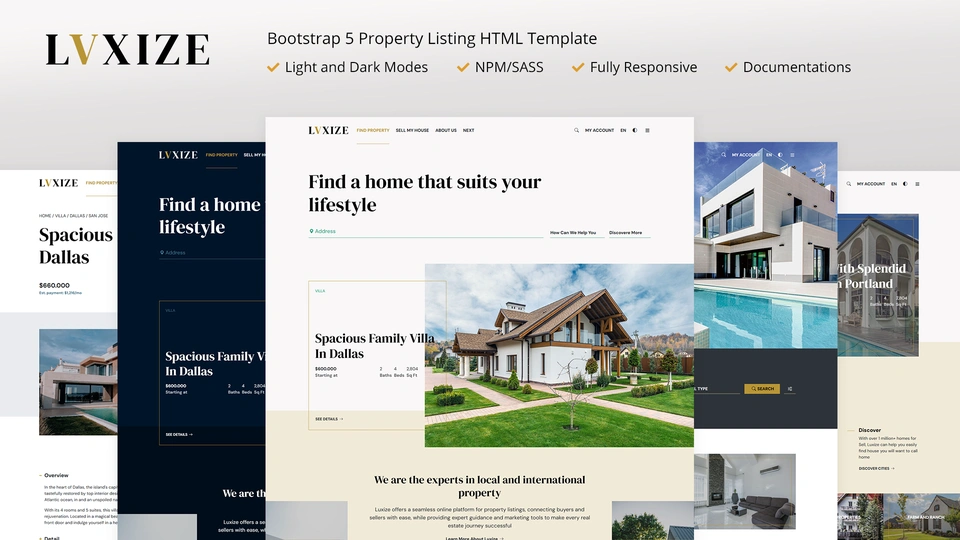Image resolution: width=960 pixels, height=540 pixels.
Task: Open the Discovere More dropdown
Action: [x=629, y=233]
